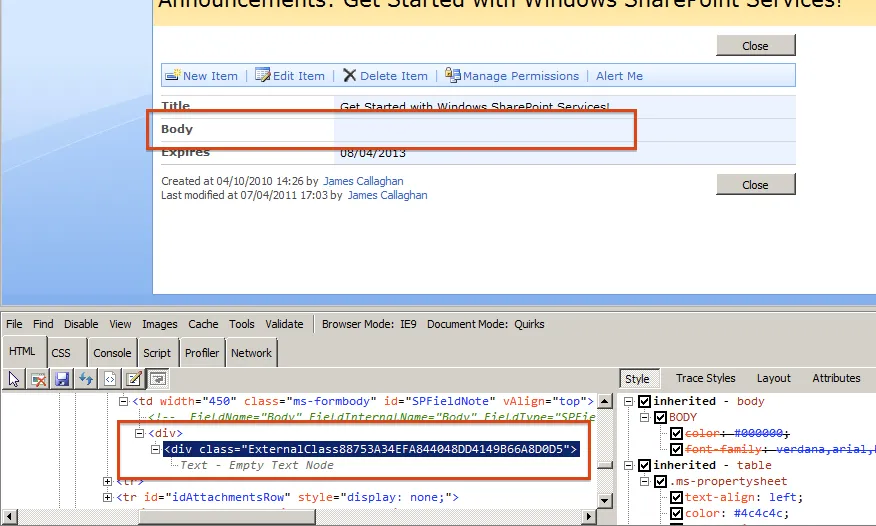
Task: Switch to the HTML tab
Action: click(22, 351)
